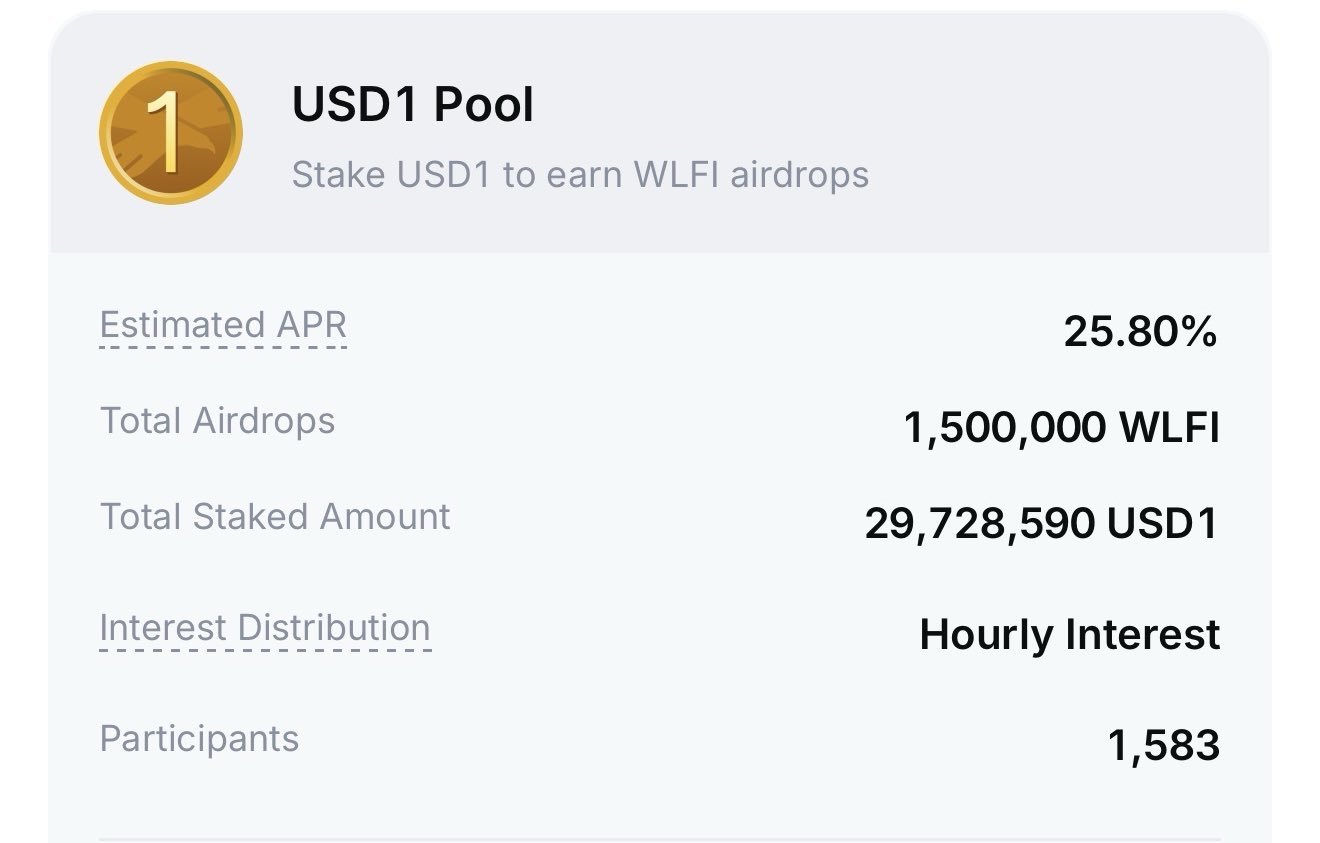Click the Hourly Interest value

tap(1069, 635)
